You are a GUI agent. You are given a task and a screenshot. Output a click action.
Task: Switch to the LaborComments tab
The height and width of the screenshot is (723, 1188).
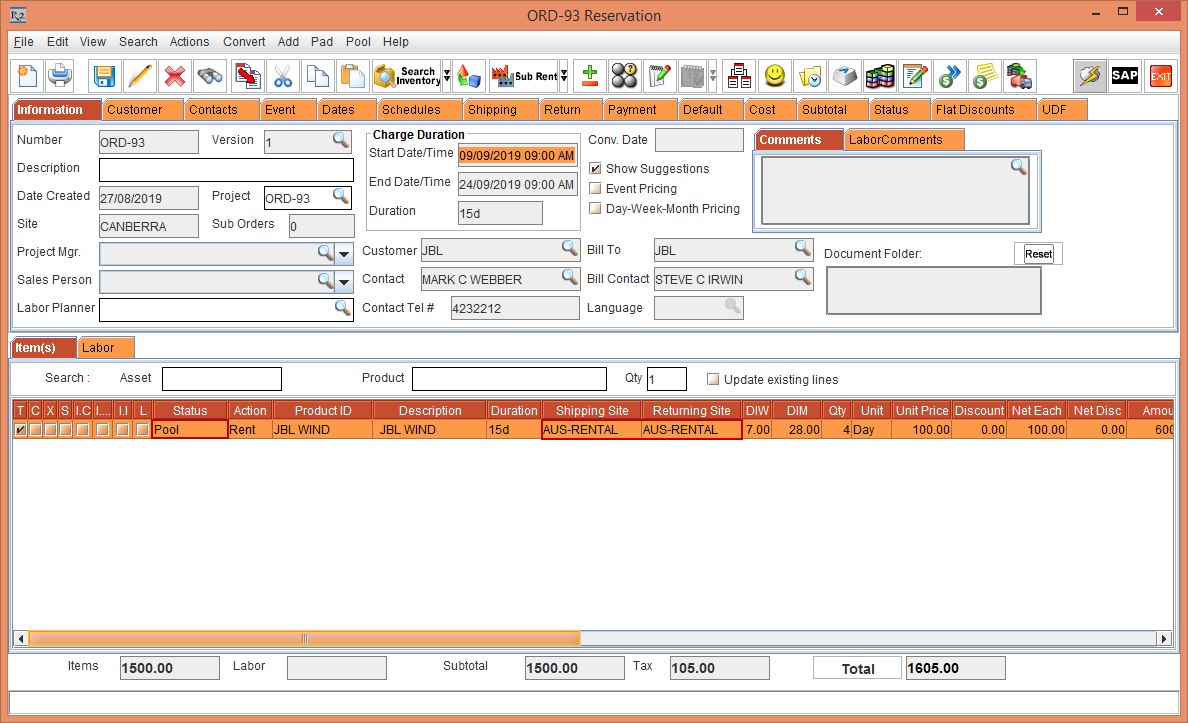tap(895, 140)
